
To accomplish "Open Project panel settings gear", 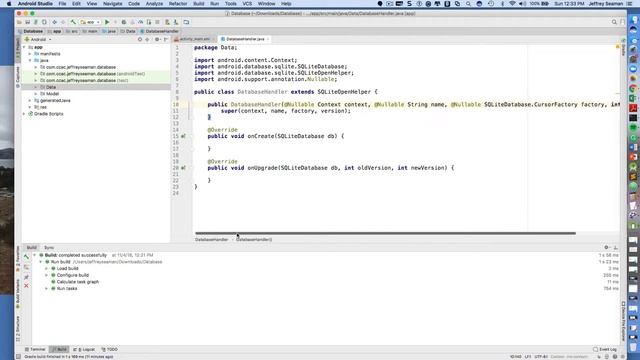I will coord(157,40).
